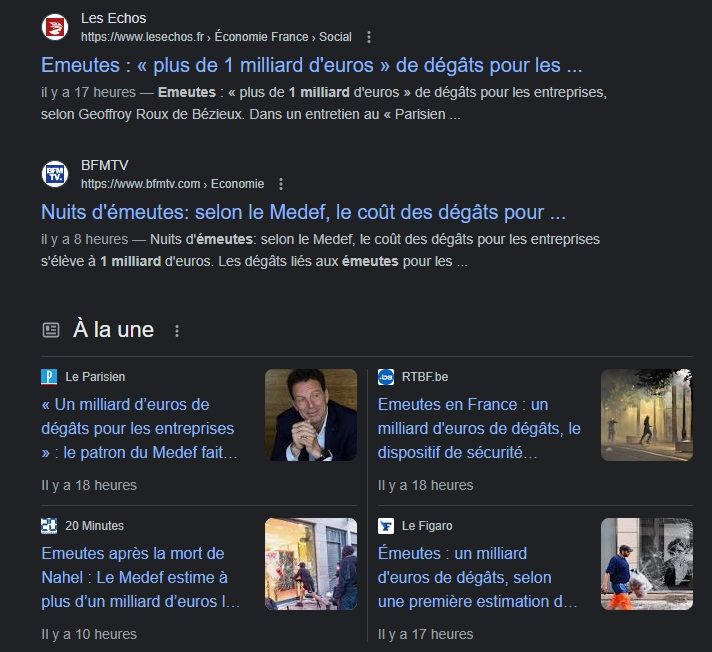
Task: Click the BFMTV site name
Action: 104,165
